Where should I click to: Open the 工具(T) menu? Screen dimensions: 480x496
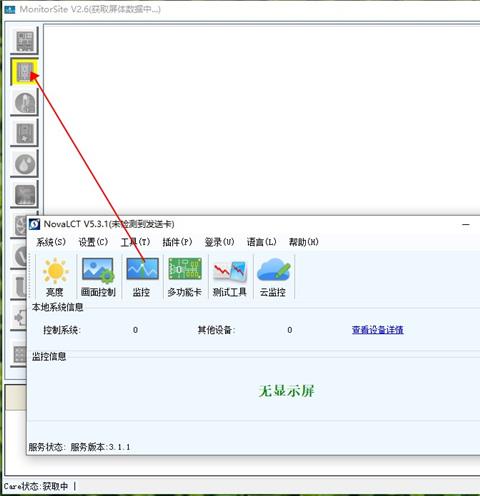pos(135,242)
